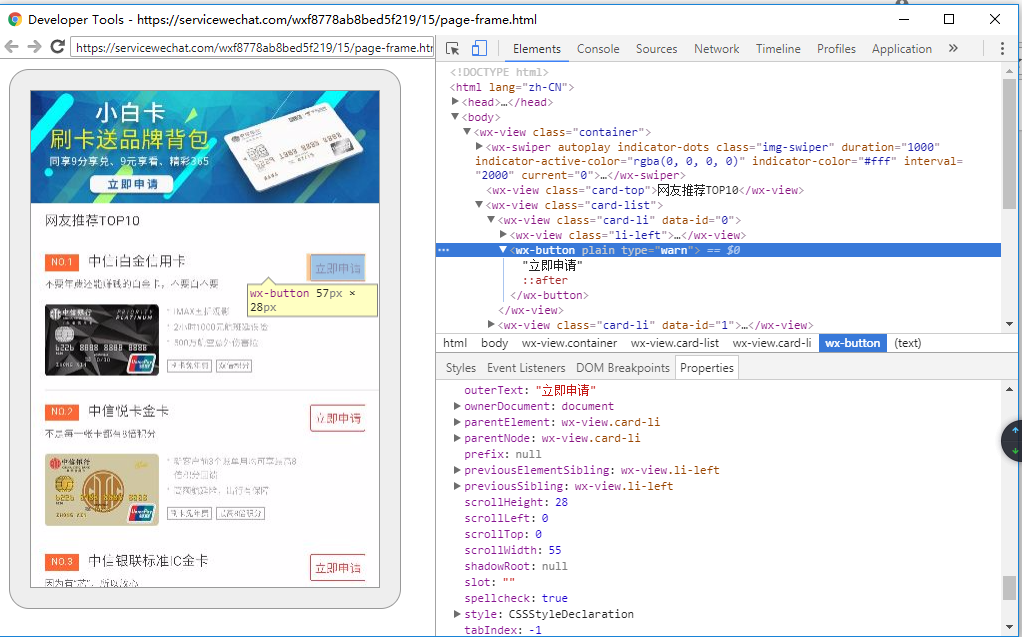Reload the page-frame page
This screenshot has height=637, width=1022.
pos(57,47)
